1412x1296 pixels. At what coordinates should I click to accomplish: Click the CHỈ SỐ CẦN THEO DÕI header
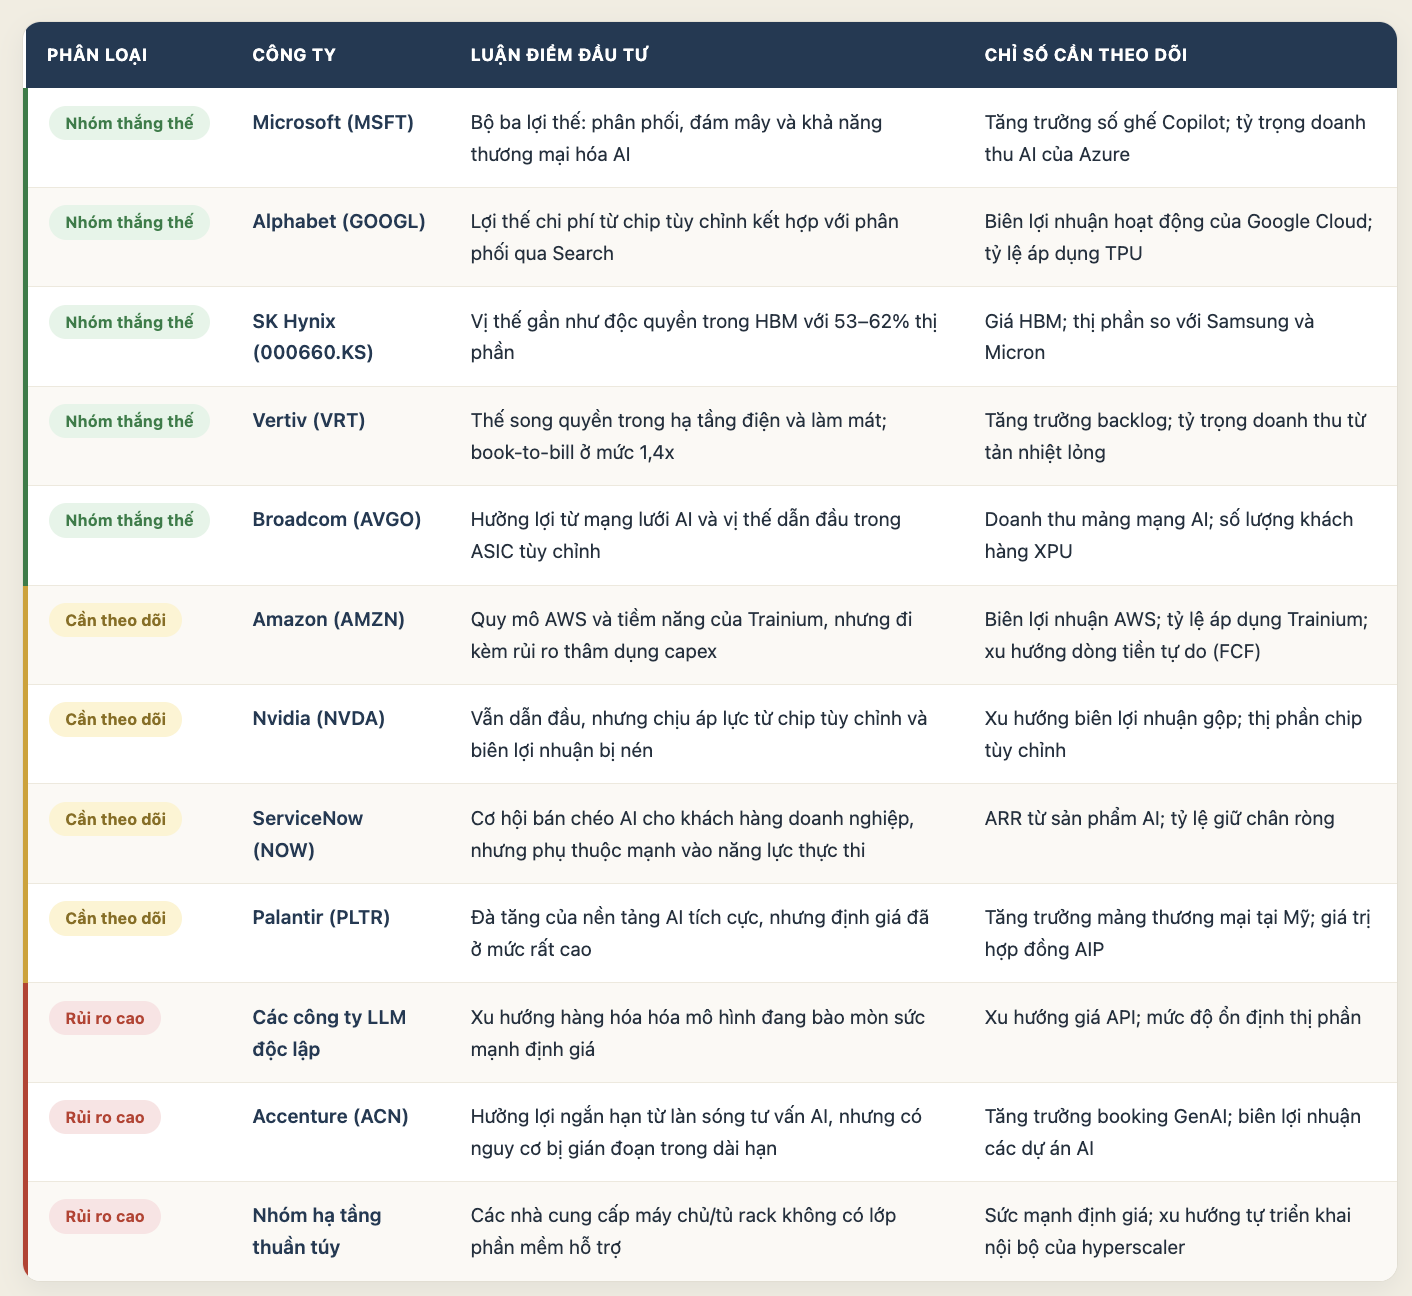pos(1085,55)
